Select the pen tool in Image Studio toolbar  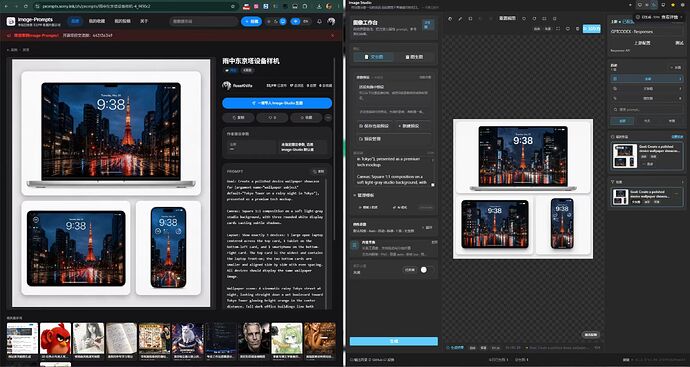pos(460,19)
